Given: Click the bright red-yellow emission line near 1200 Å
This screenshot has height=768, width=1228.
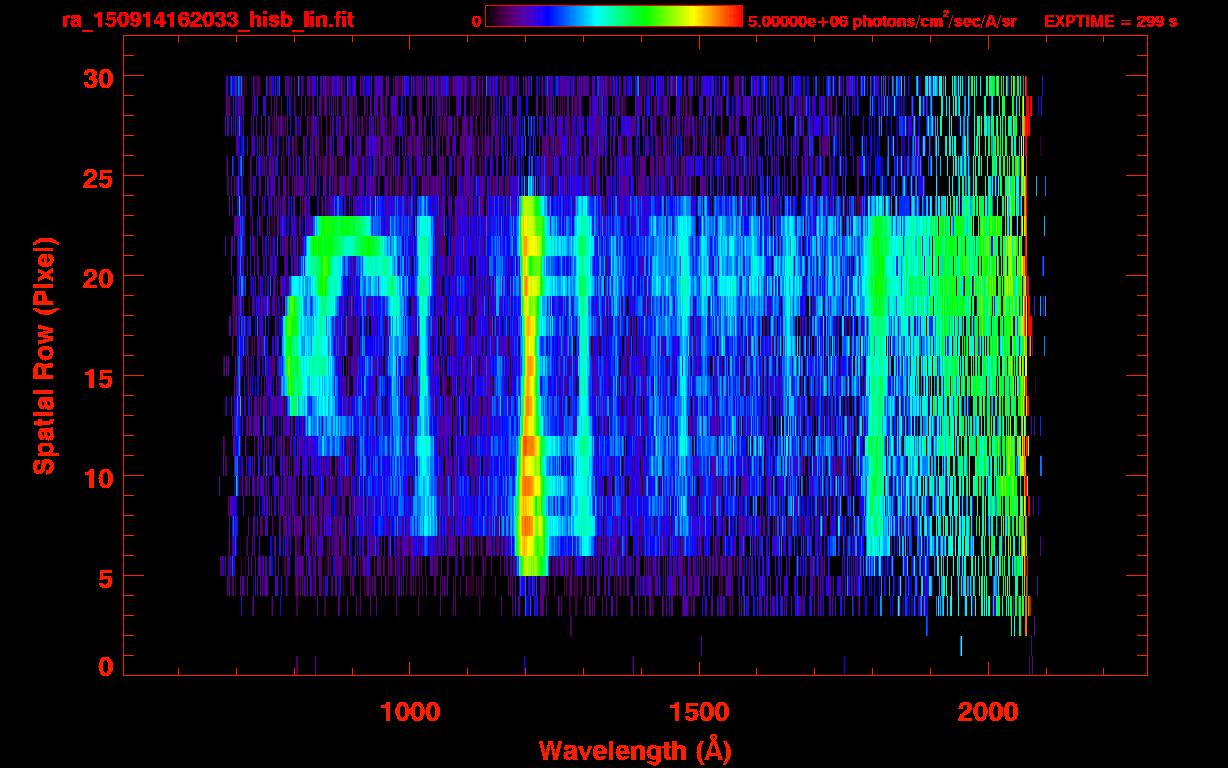Looking at the screenshot, I should [x=530, y=385].
